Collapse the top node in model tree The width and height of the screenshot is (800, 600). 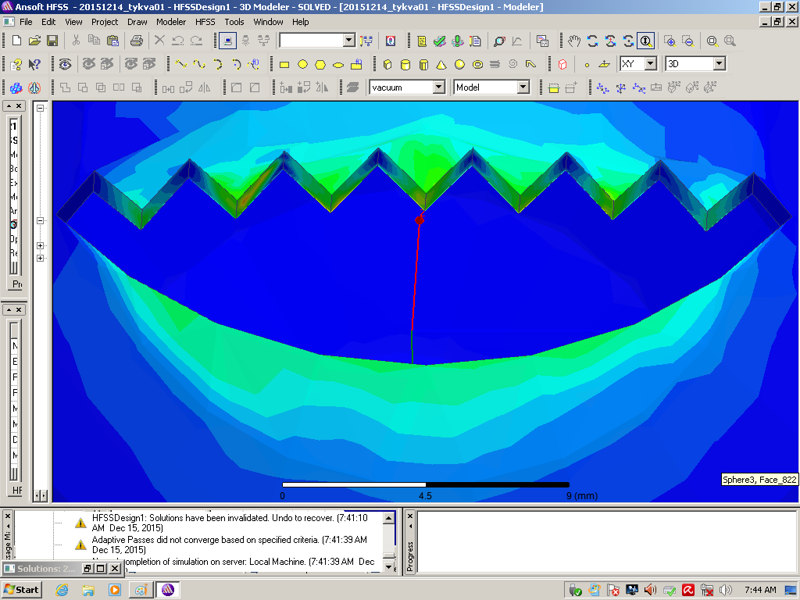[41, 108]
